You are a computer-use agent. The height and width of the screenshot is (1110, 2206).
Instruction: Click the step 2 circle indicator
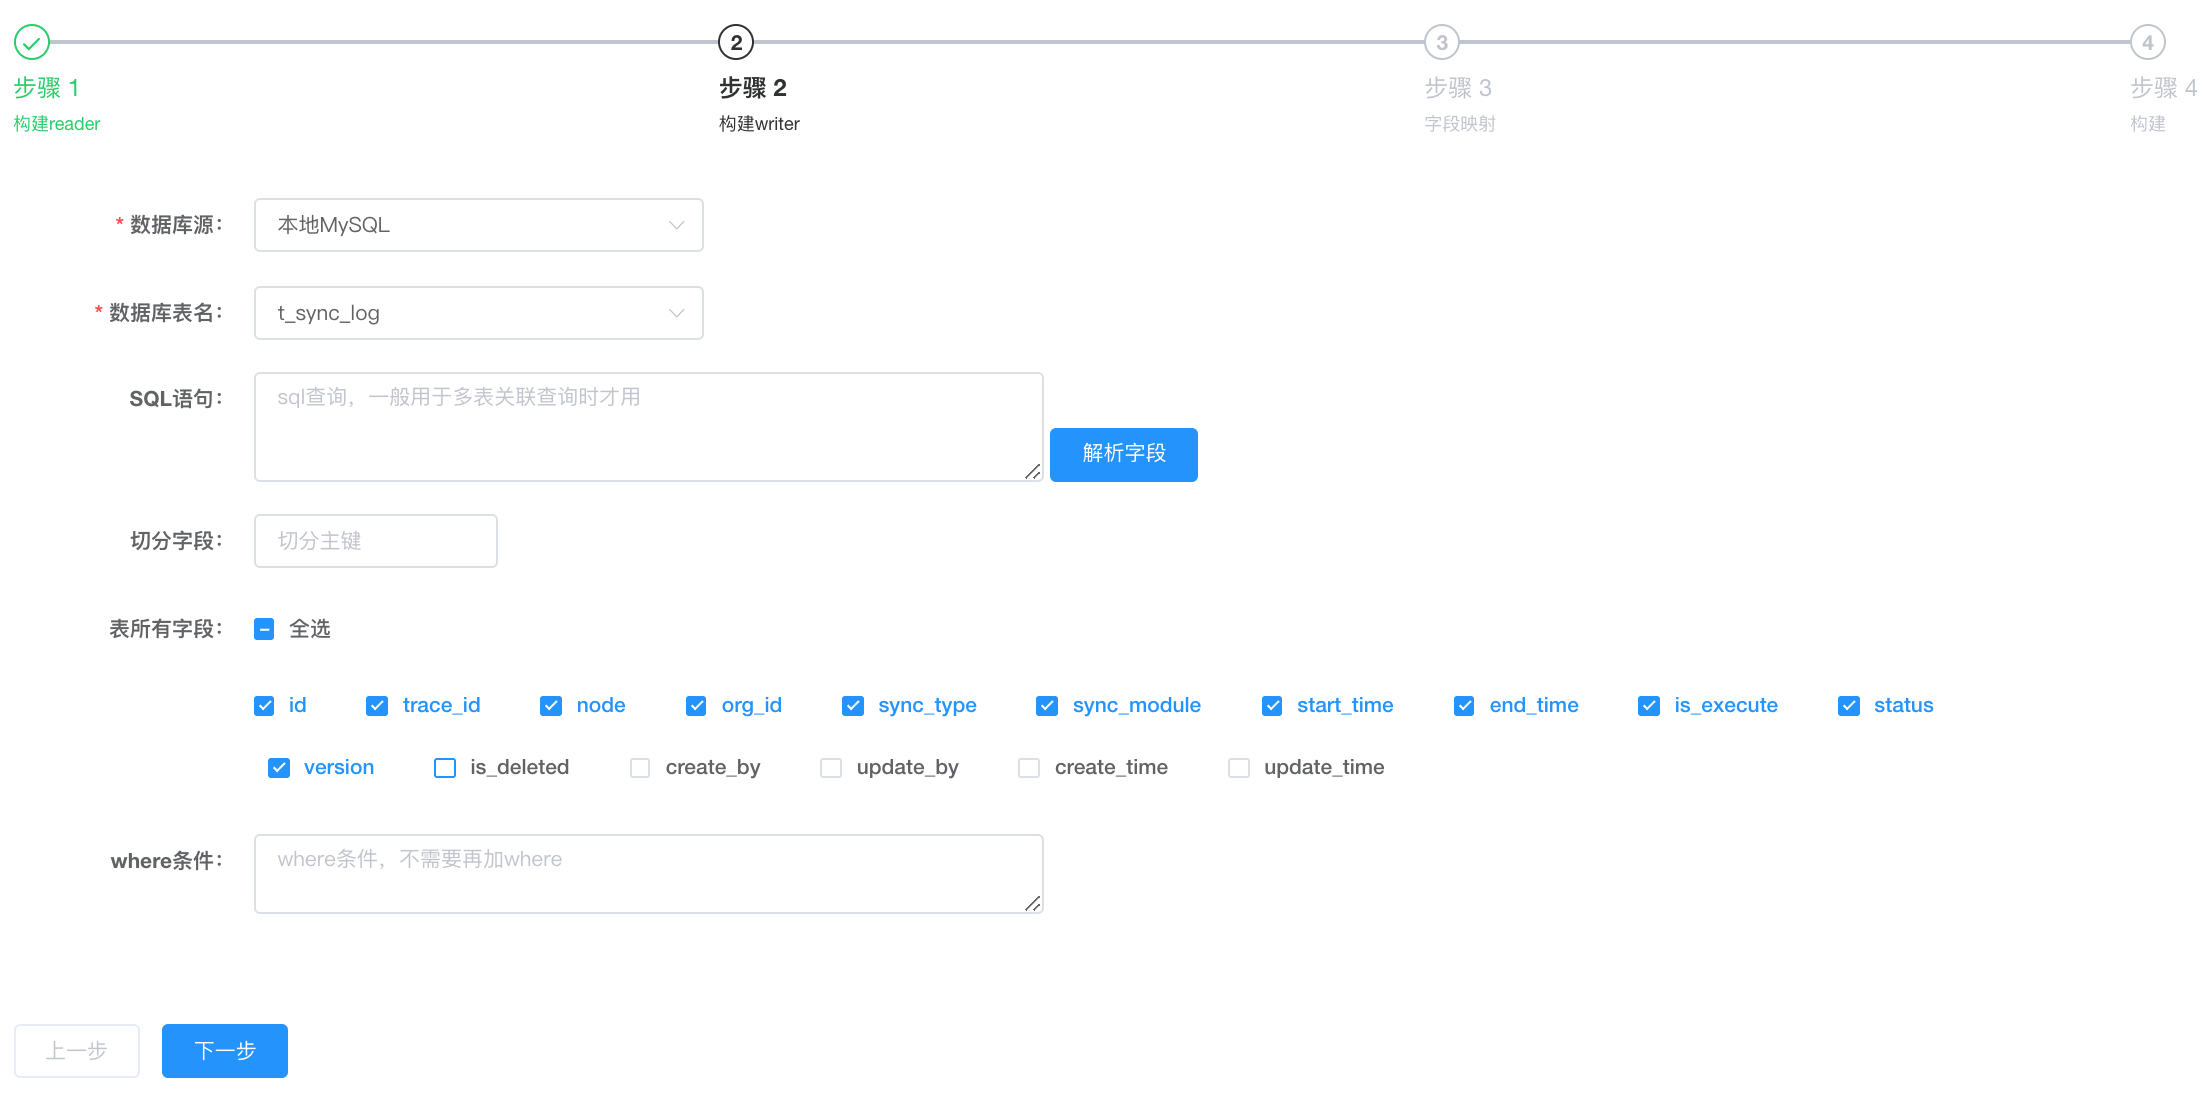pos(736,42)
